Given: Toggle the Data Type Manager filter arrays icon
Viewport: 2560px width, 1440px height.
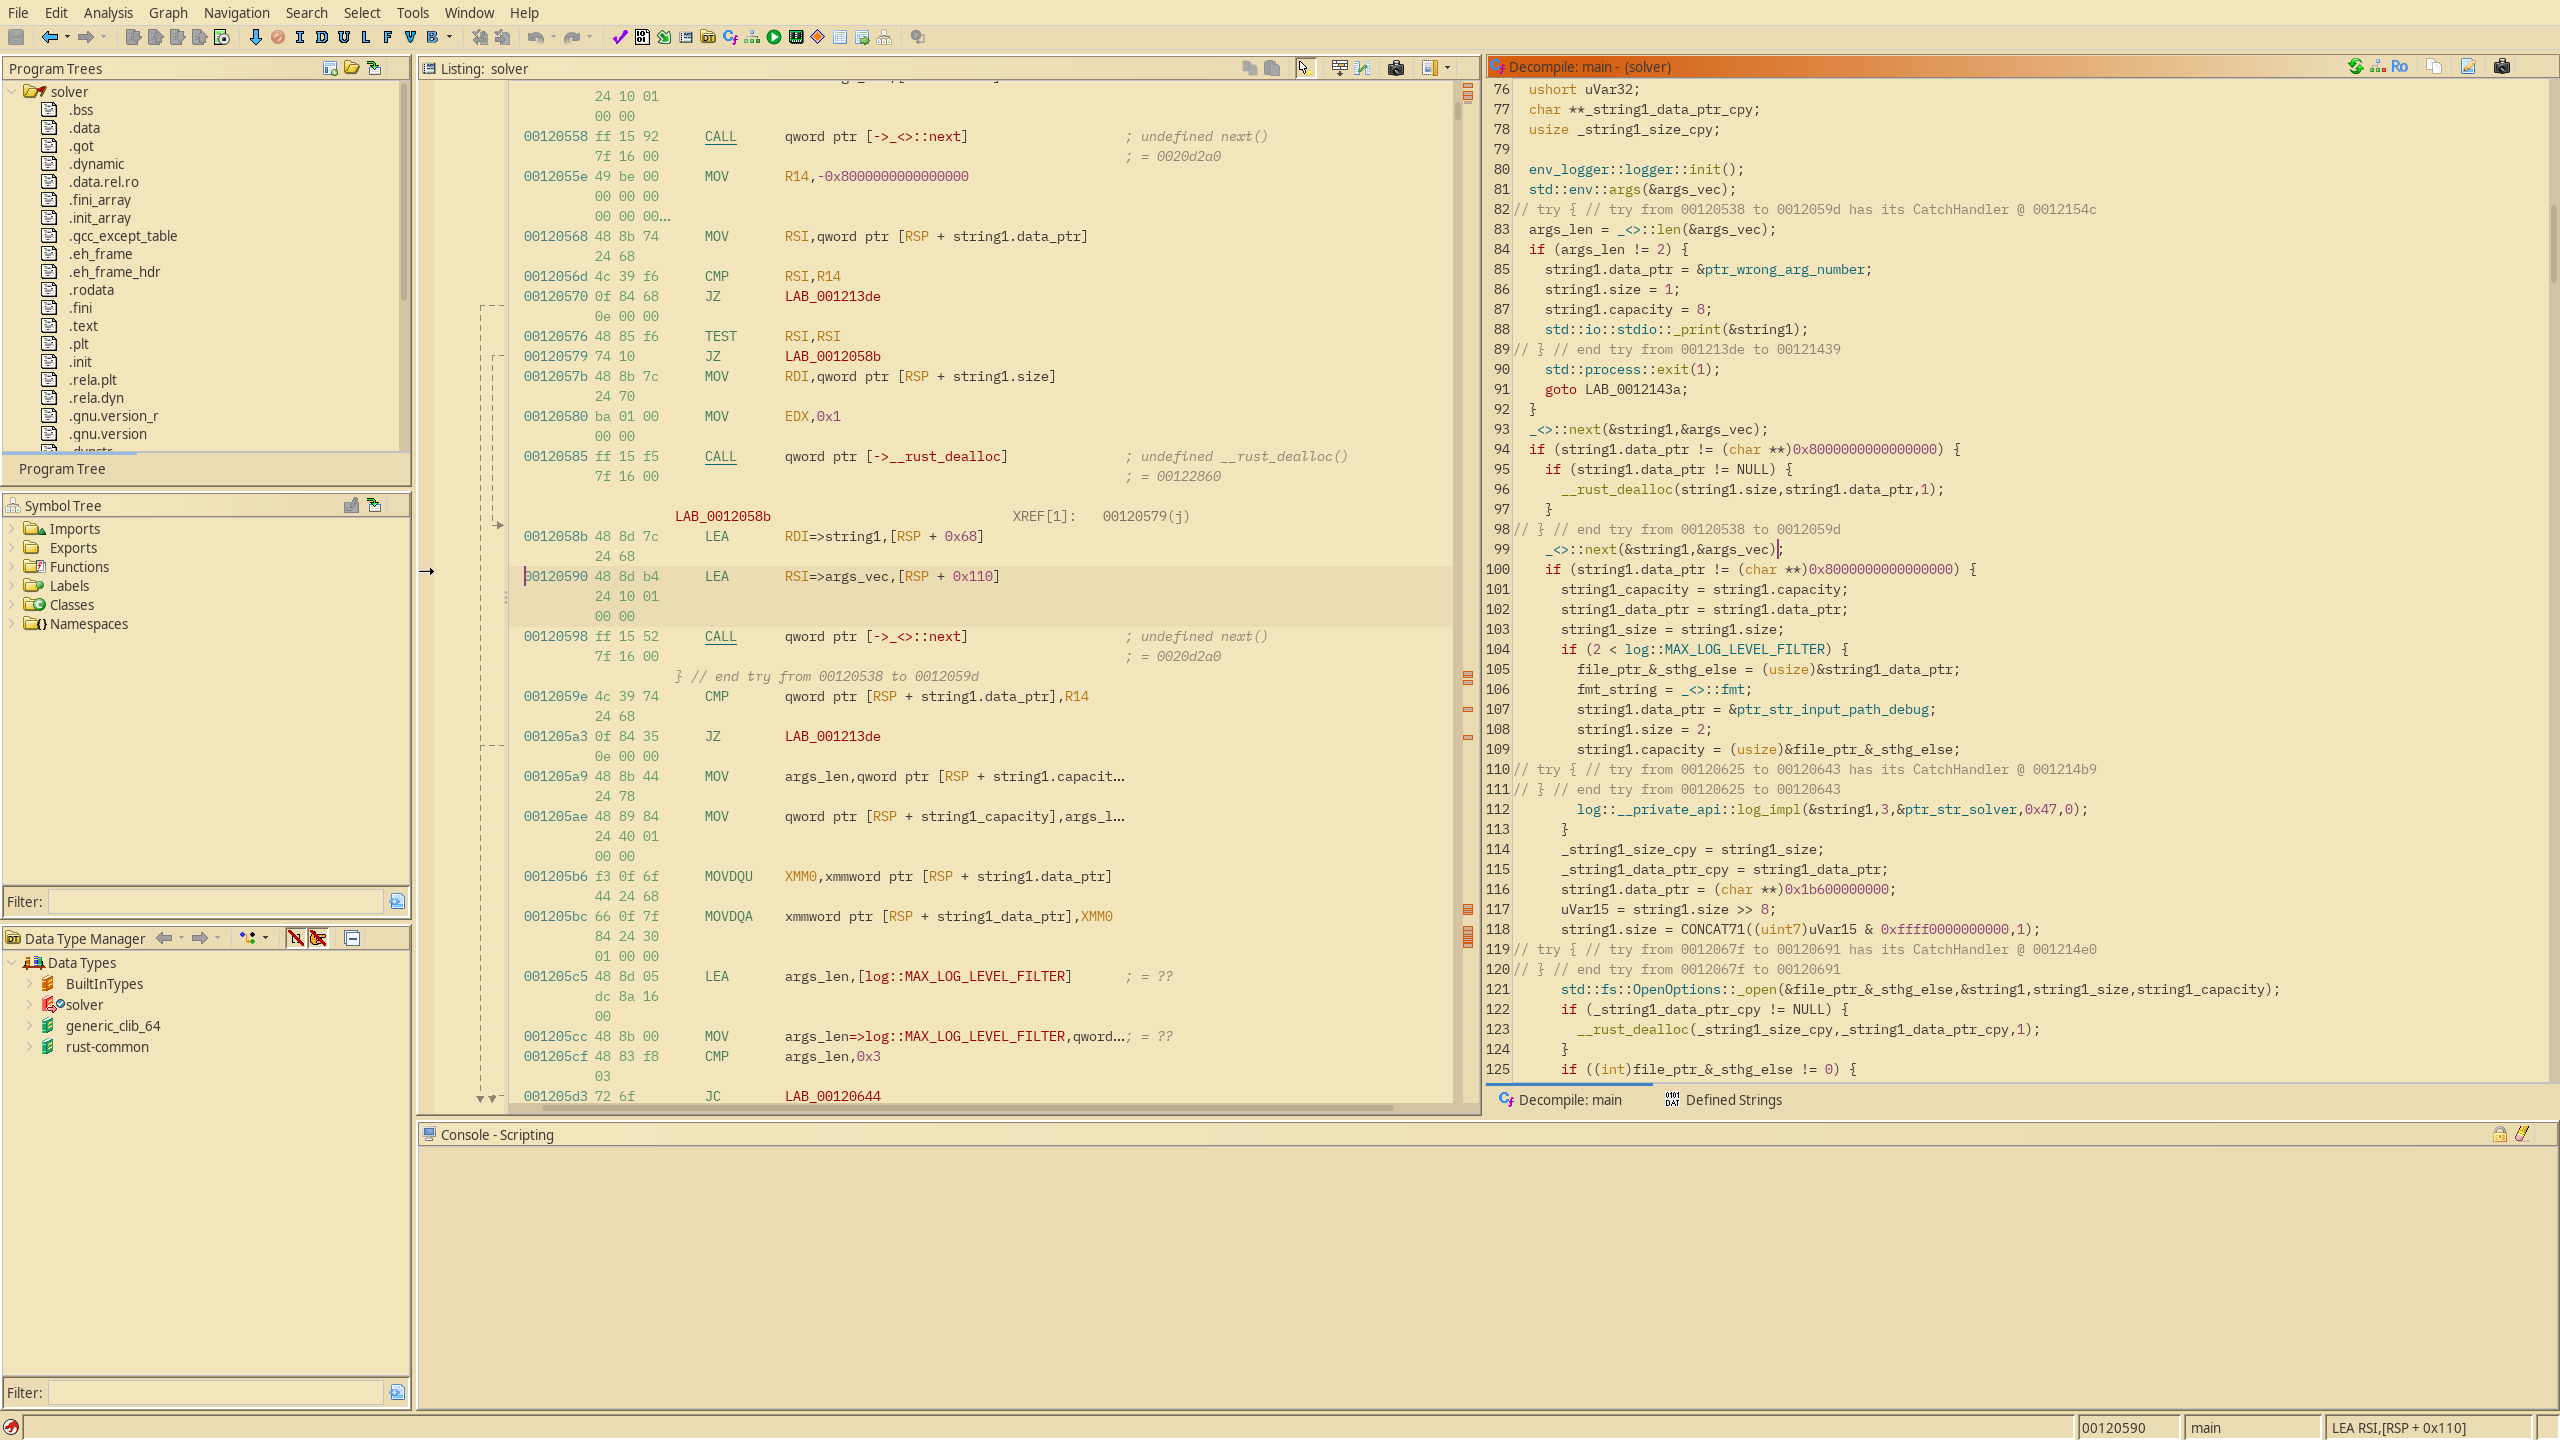Looking at the screenshot, I should pyautogui.click(x=296, y=938).
